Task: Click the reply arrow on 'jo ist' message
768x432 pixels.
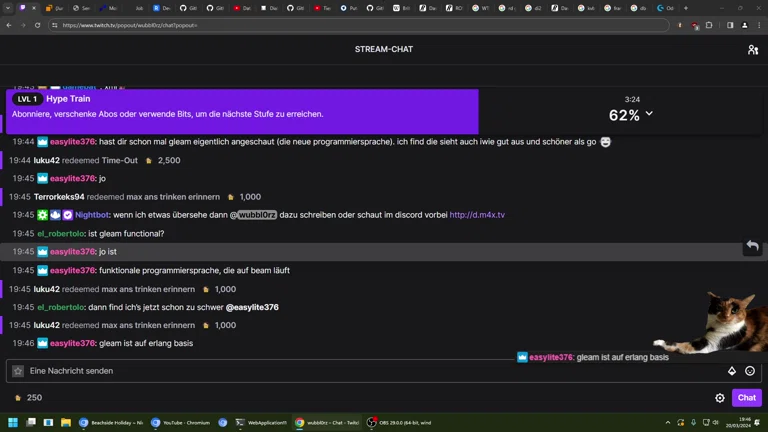Action: [x=752, y=246]
